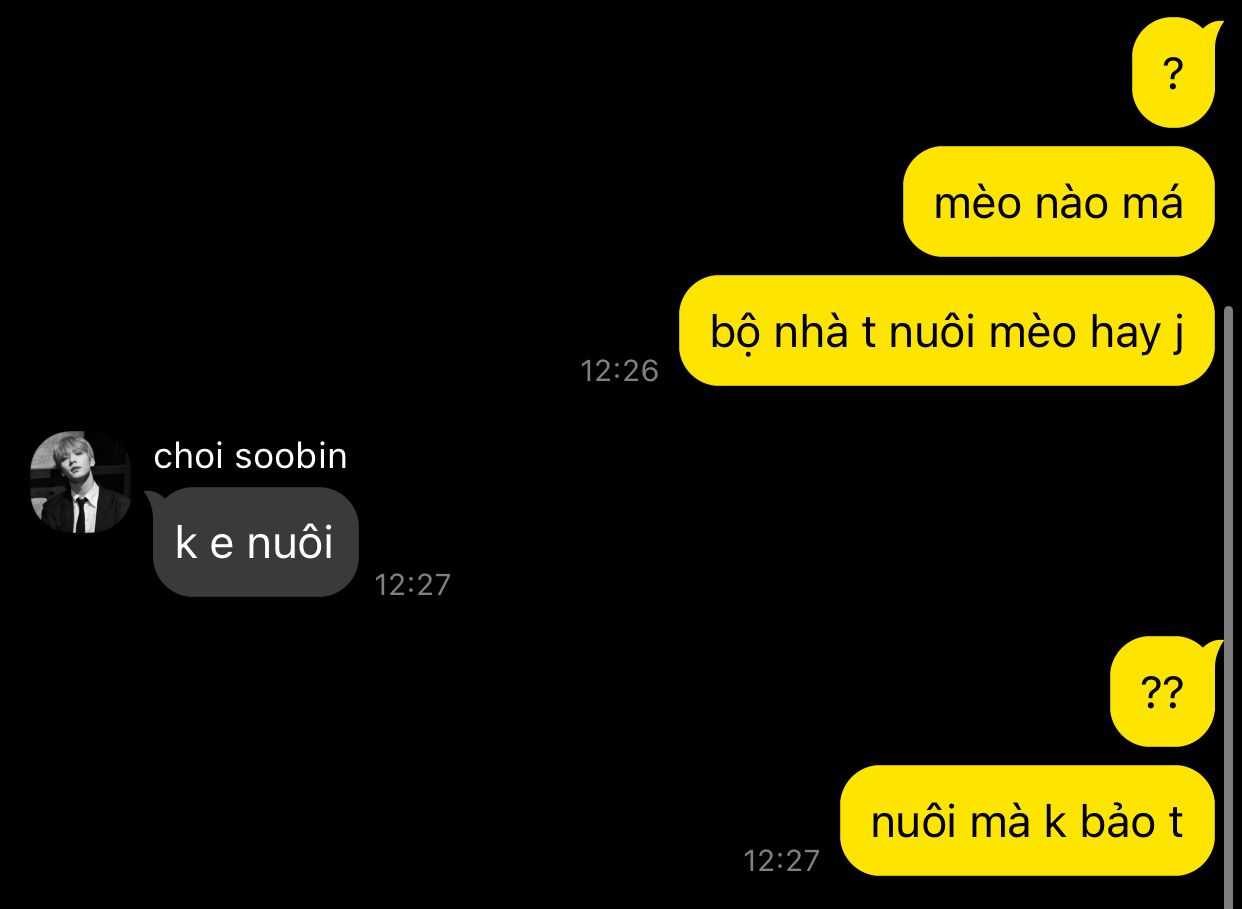Viewport: 1242px width, 909px height.
Task: Select the 'mèo nào má' message bubble
Action: point(1058,202)
